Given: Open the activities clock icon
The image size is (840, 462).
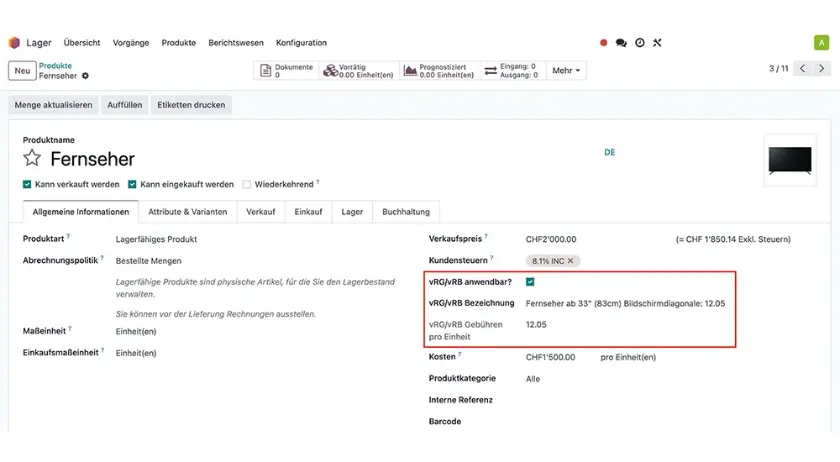Looking at the screenshot, I should (639, 43).
